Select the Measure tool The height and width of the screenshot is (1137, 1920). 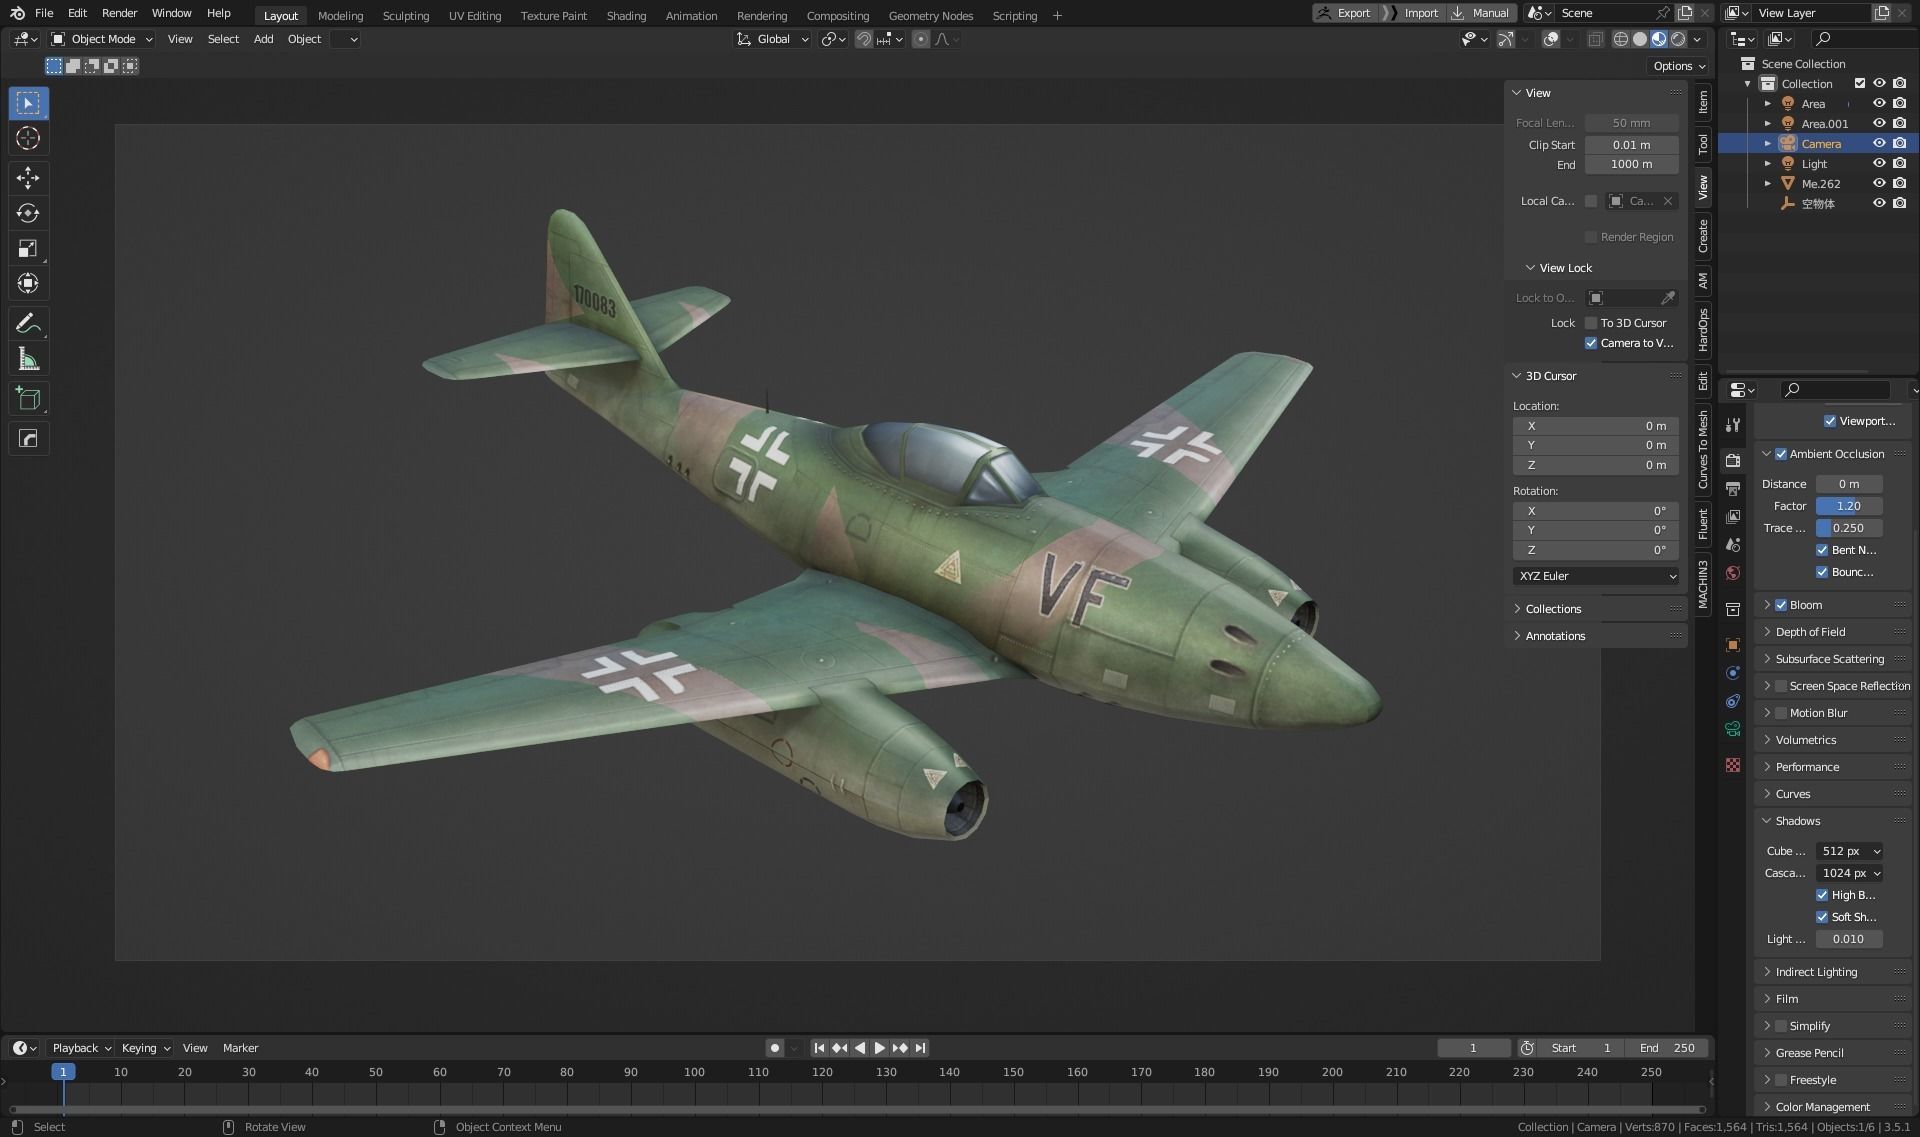pyautogui.click(x=28, y=359)
